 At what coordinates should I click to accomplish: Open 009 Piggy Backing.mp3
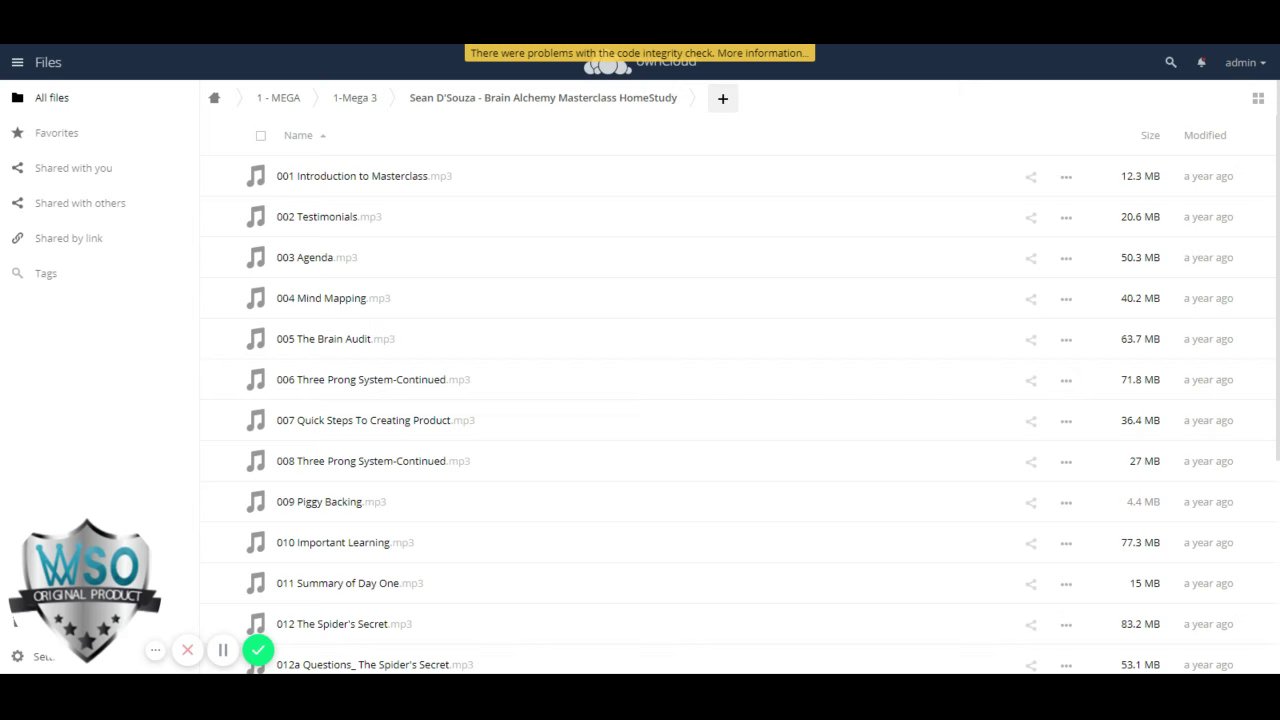331,502
